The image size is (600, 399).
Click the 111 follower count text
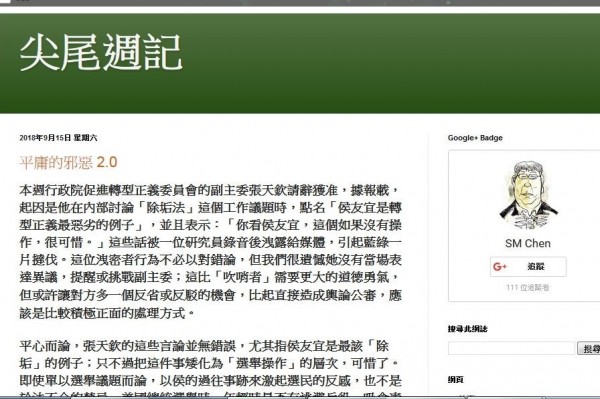point(528,287)
